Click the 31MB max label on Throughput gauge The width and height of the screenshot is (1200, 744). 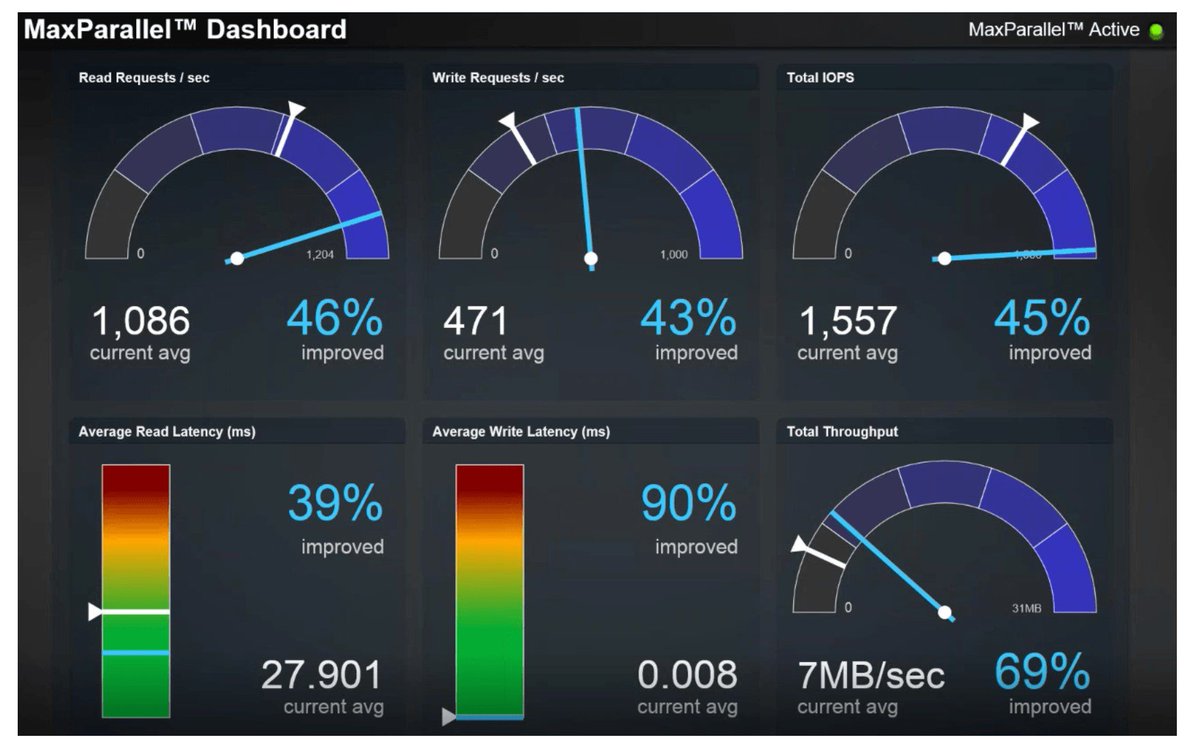tap(1027, 608)
